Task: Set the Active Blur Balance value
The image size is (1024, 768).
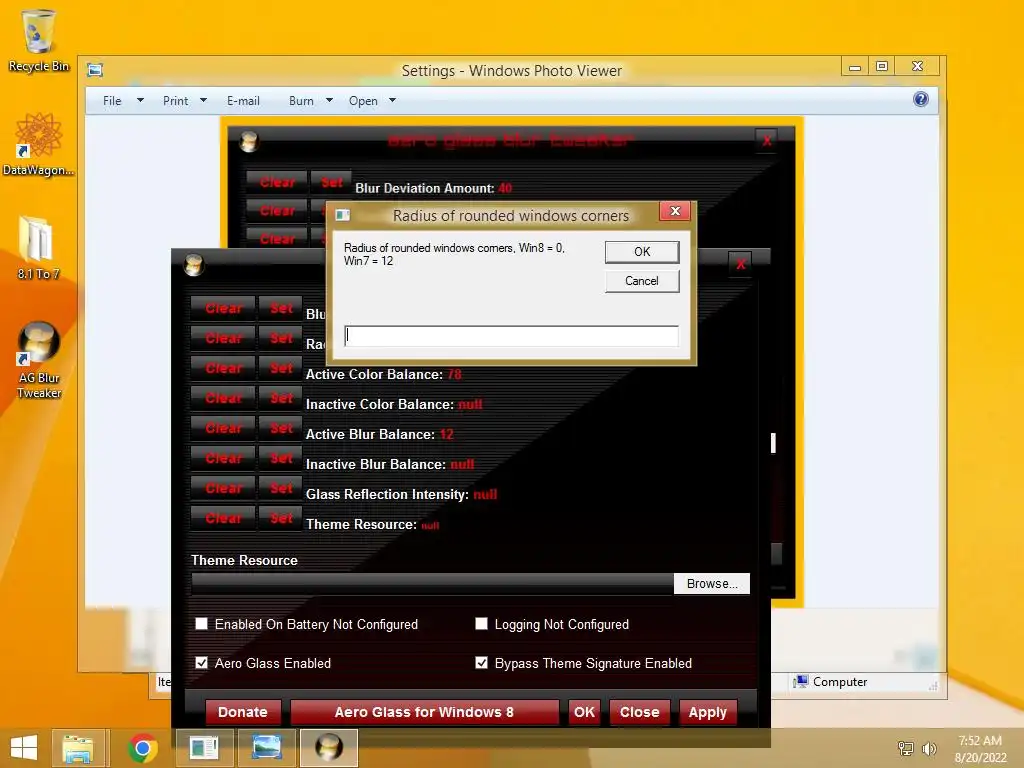Action: (x=281, y=428)
